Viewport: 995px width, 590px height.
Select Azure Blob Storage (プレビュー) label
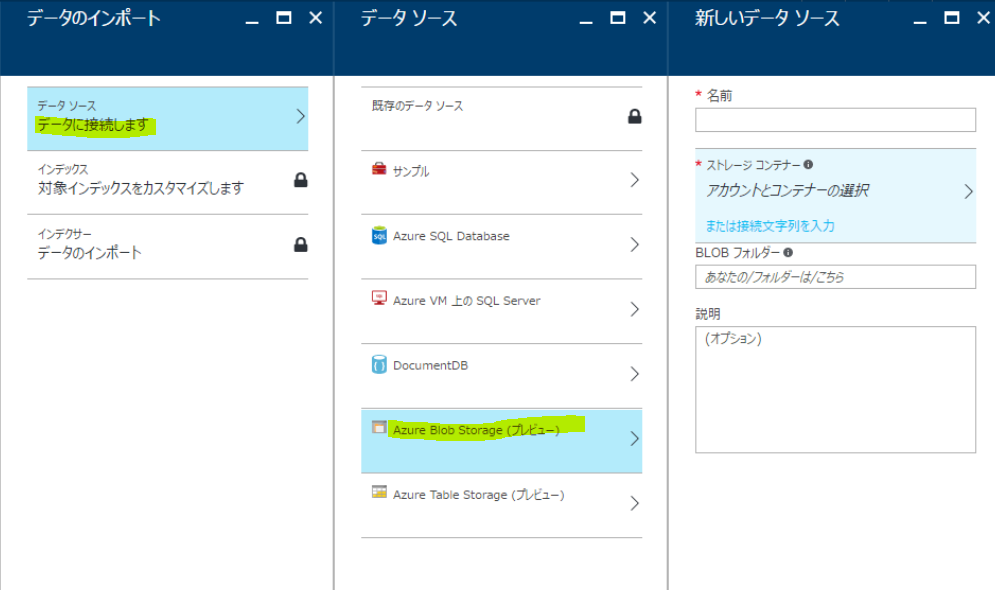point(476,430)
